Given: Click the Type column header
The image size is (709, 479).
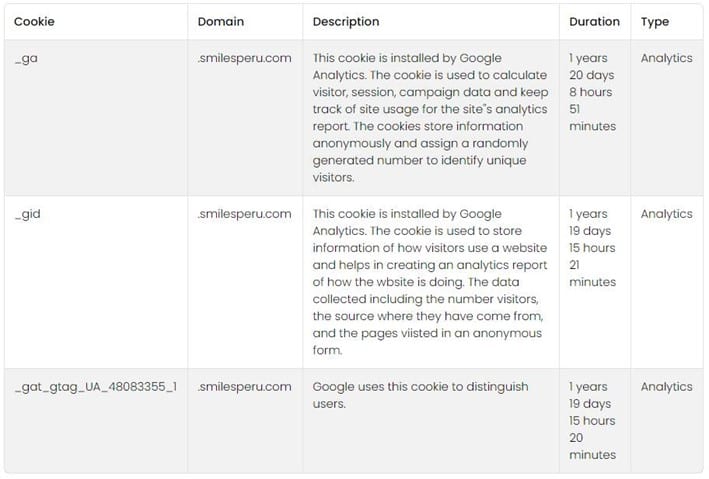Looking at the screenshot, I should coord(655,22).
